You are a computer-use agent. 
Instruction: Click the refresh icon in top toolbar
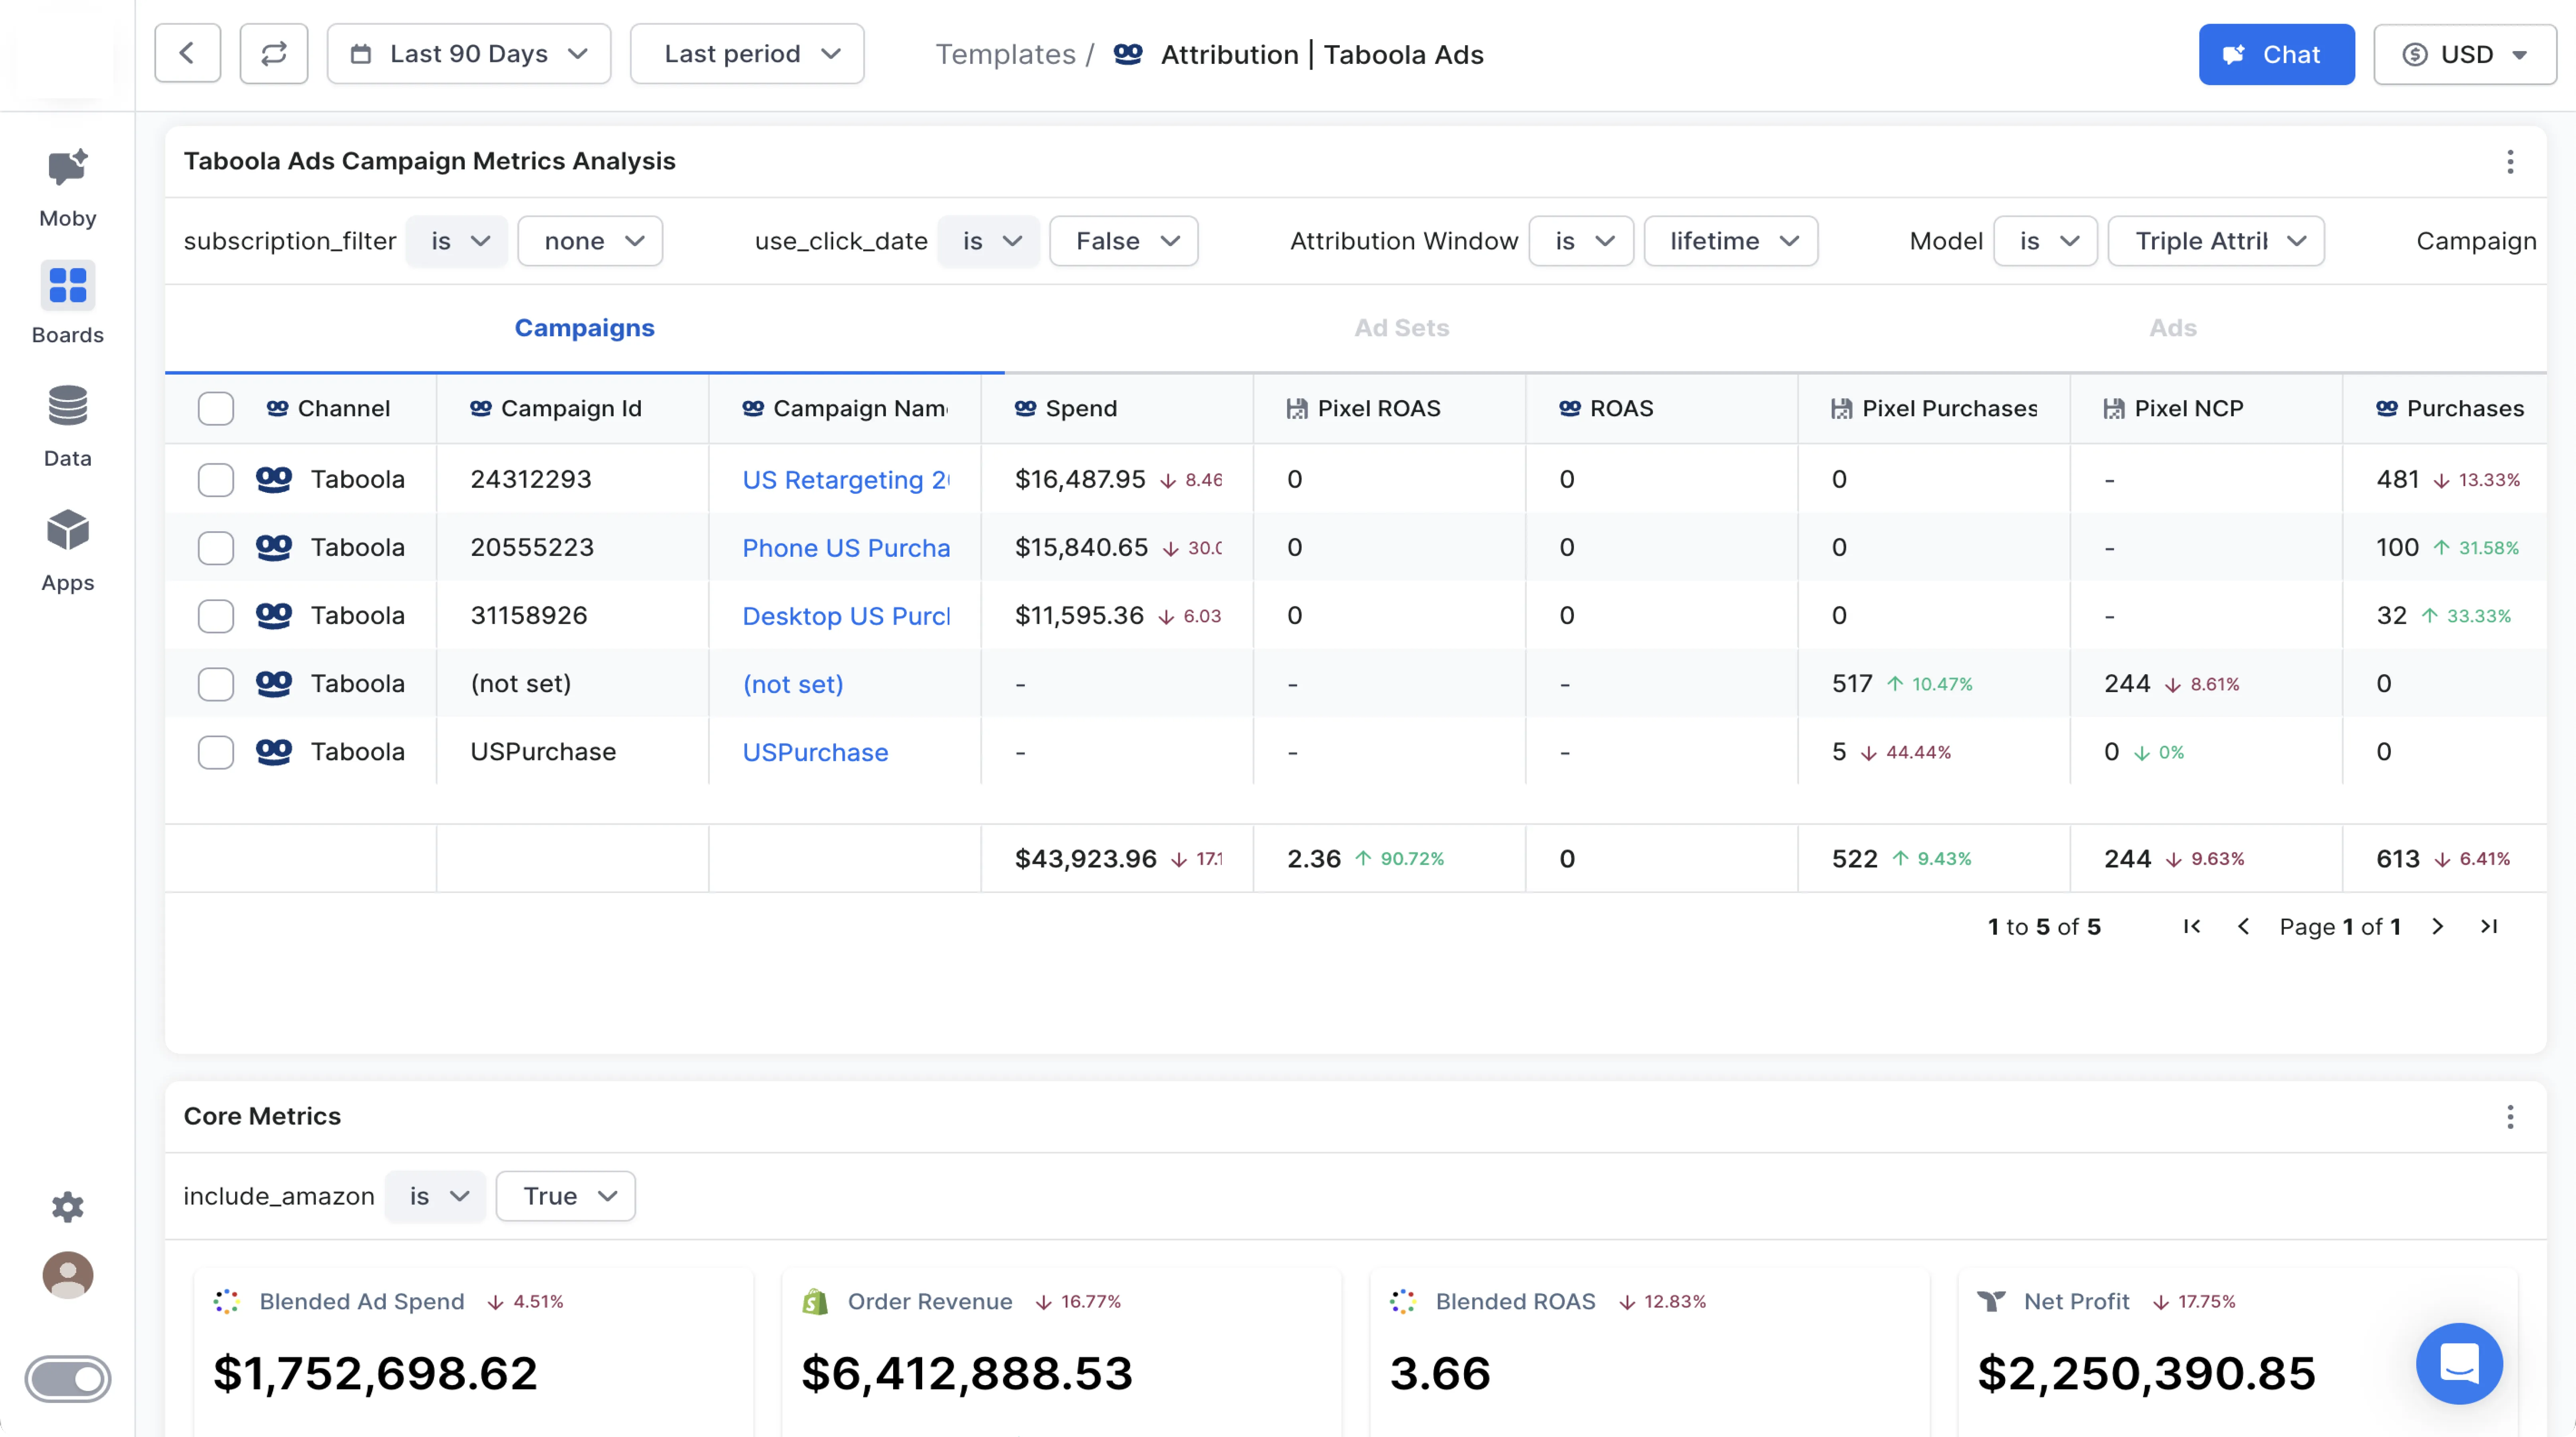(273, 54)
